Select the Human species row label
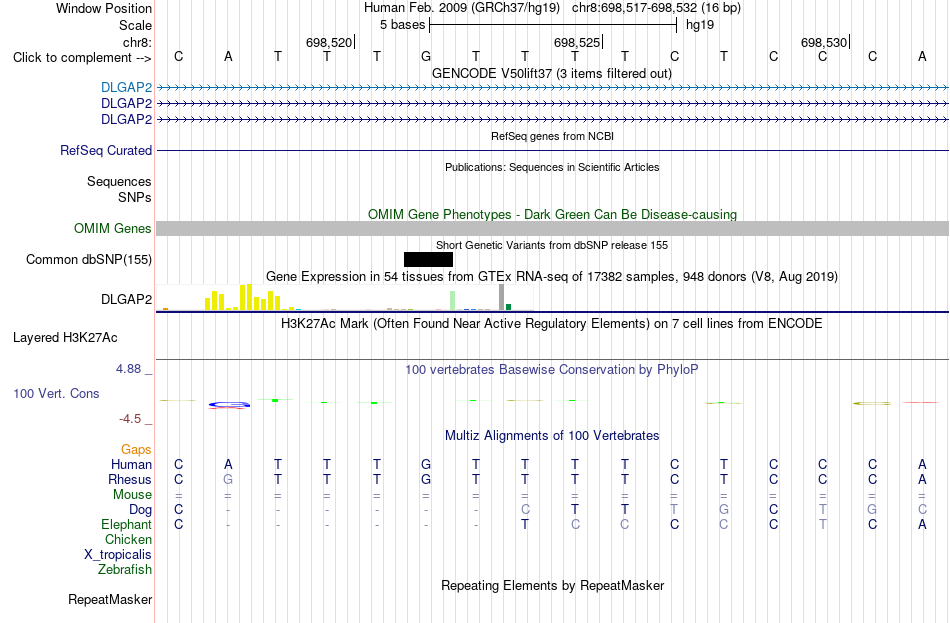The image size is (950, 623). (x=131, y=464)
